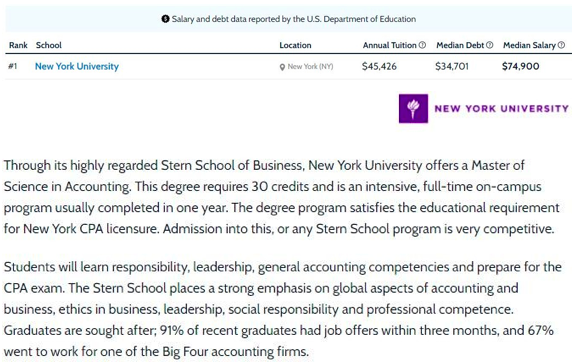Open the New York University link
Viewport: 578px width, 364px height.
tap(77, 66)
